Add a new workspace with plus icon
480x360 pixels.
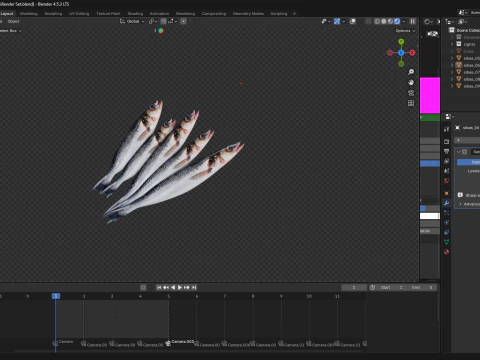pos(294,14)
